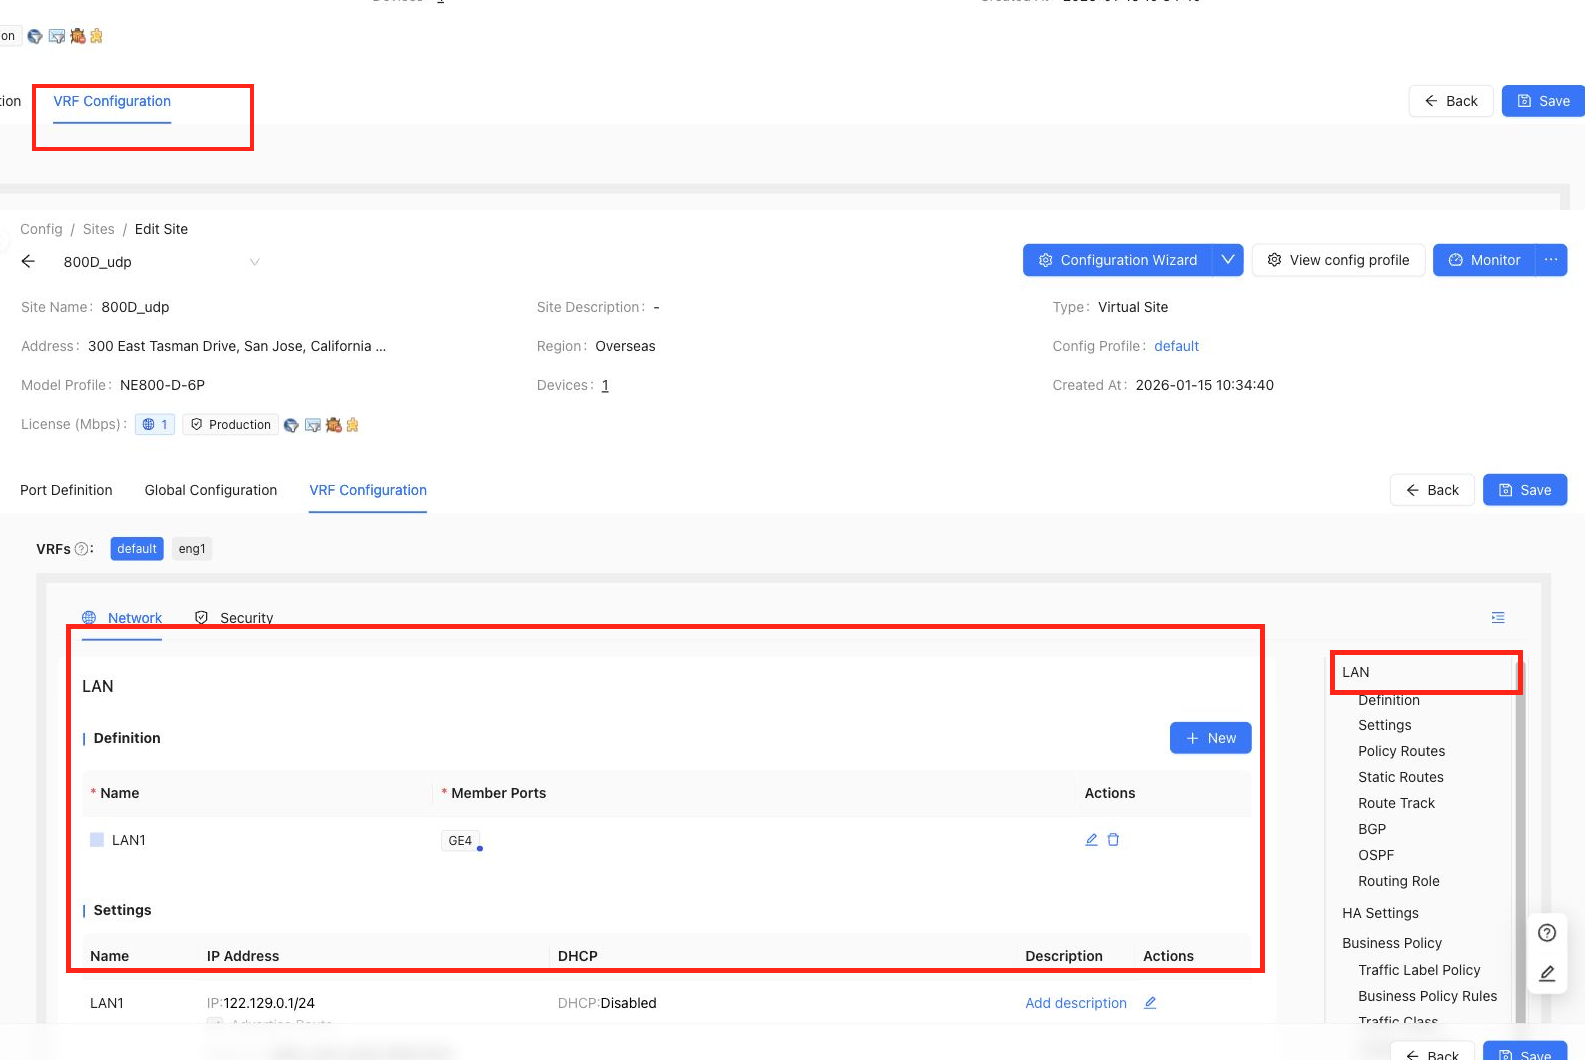Click the Devices count link 1
1585x1060 pixels.
click(x=605, y=385)
